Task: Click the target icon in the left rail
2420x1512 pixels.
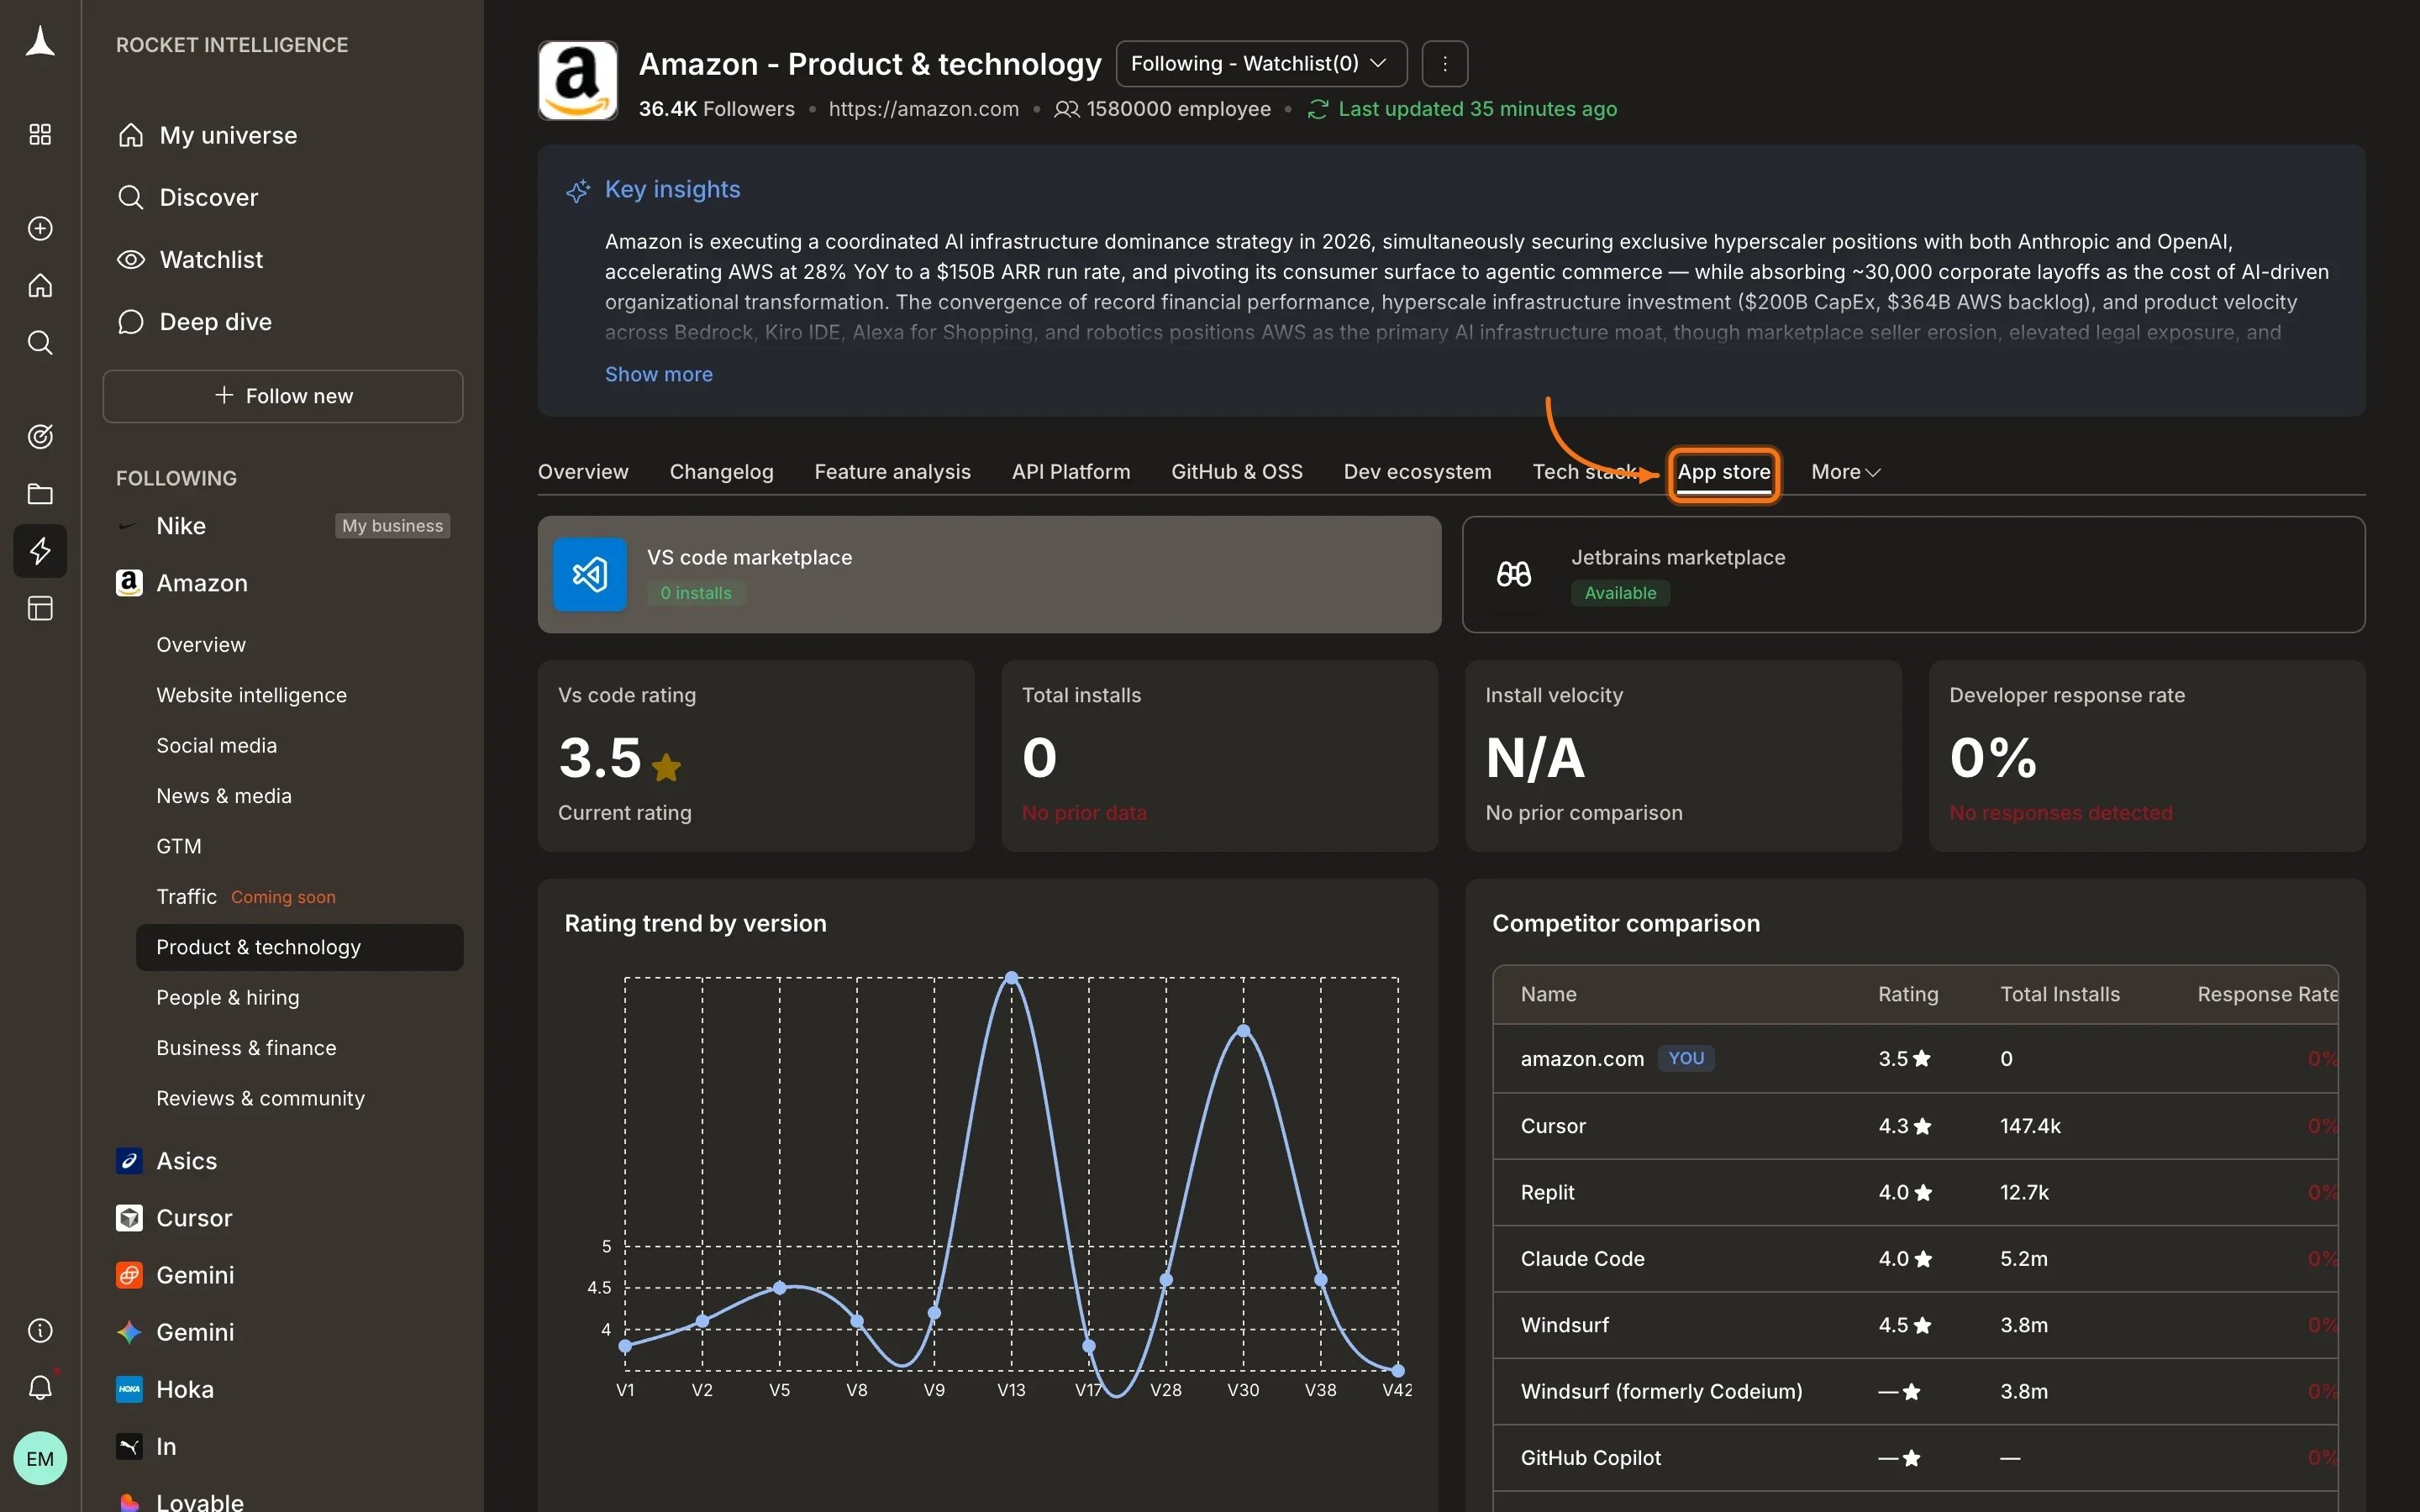Action: (40, 436)
